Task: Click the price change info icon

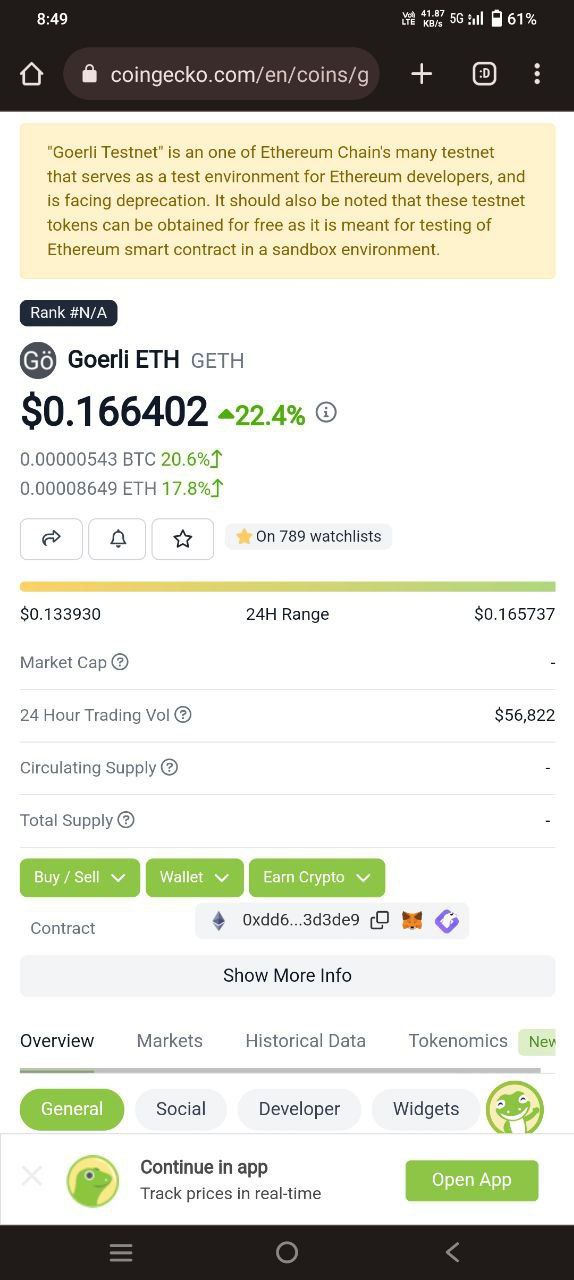Action: (326, 412)
